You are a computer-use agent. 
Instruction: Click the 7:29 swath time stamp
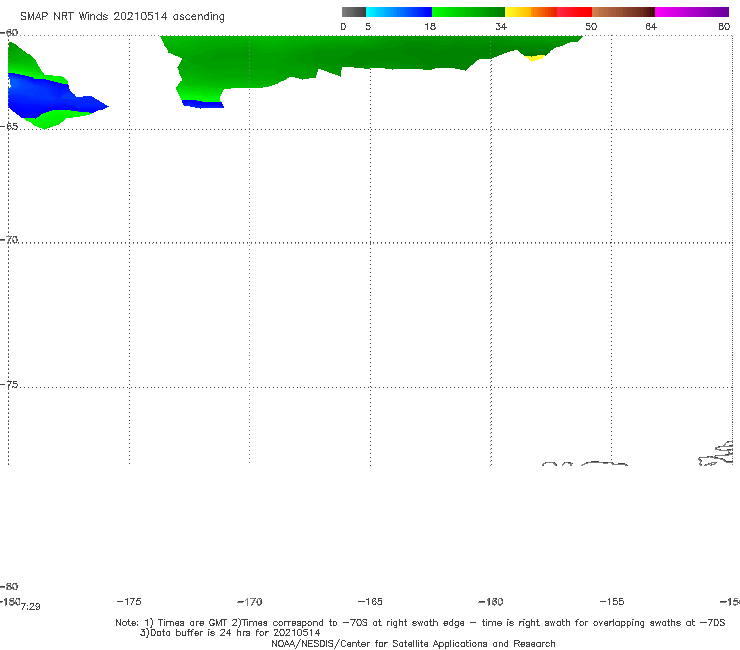[x=31, y=607]
